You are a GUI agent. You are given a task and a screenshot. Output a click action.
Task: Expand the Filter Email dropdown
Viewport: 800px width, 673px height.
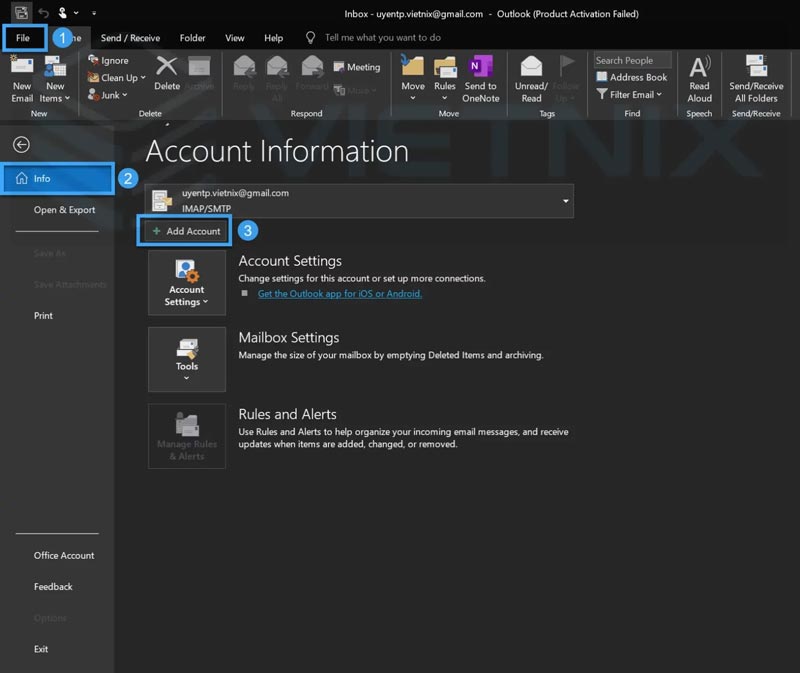click(630, 94)
